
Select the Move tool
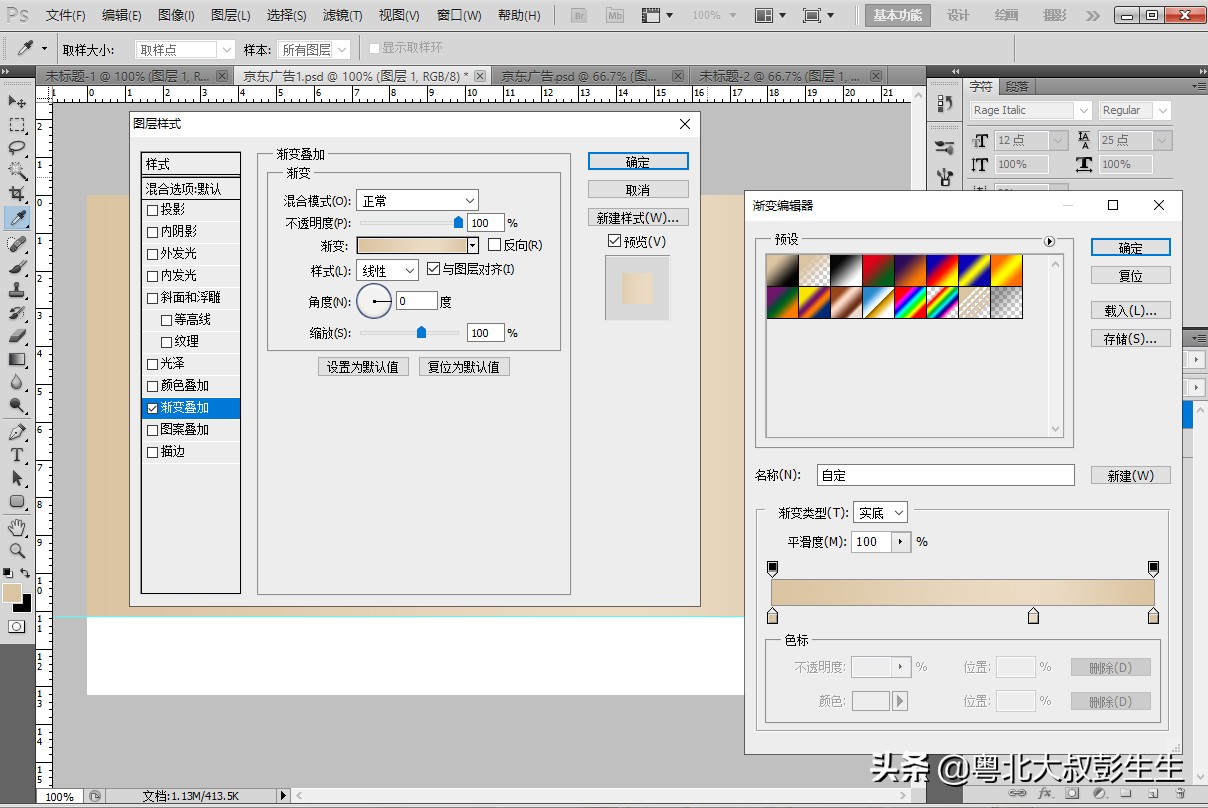[x=17, y=102]
